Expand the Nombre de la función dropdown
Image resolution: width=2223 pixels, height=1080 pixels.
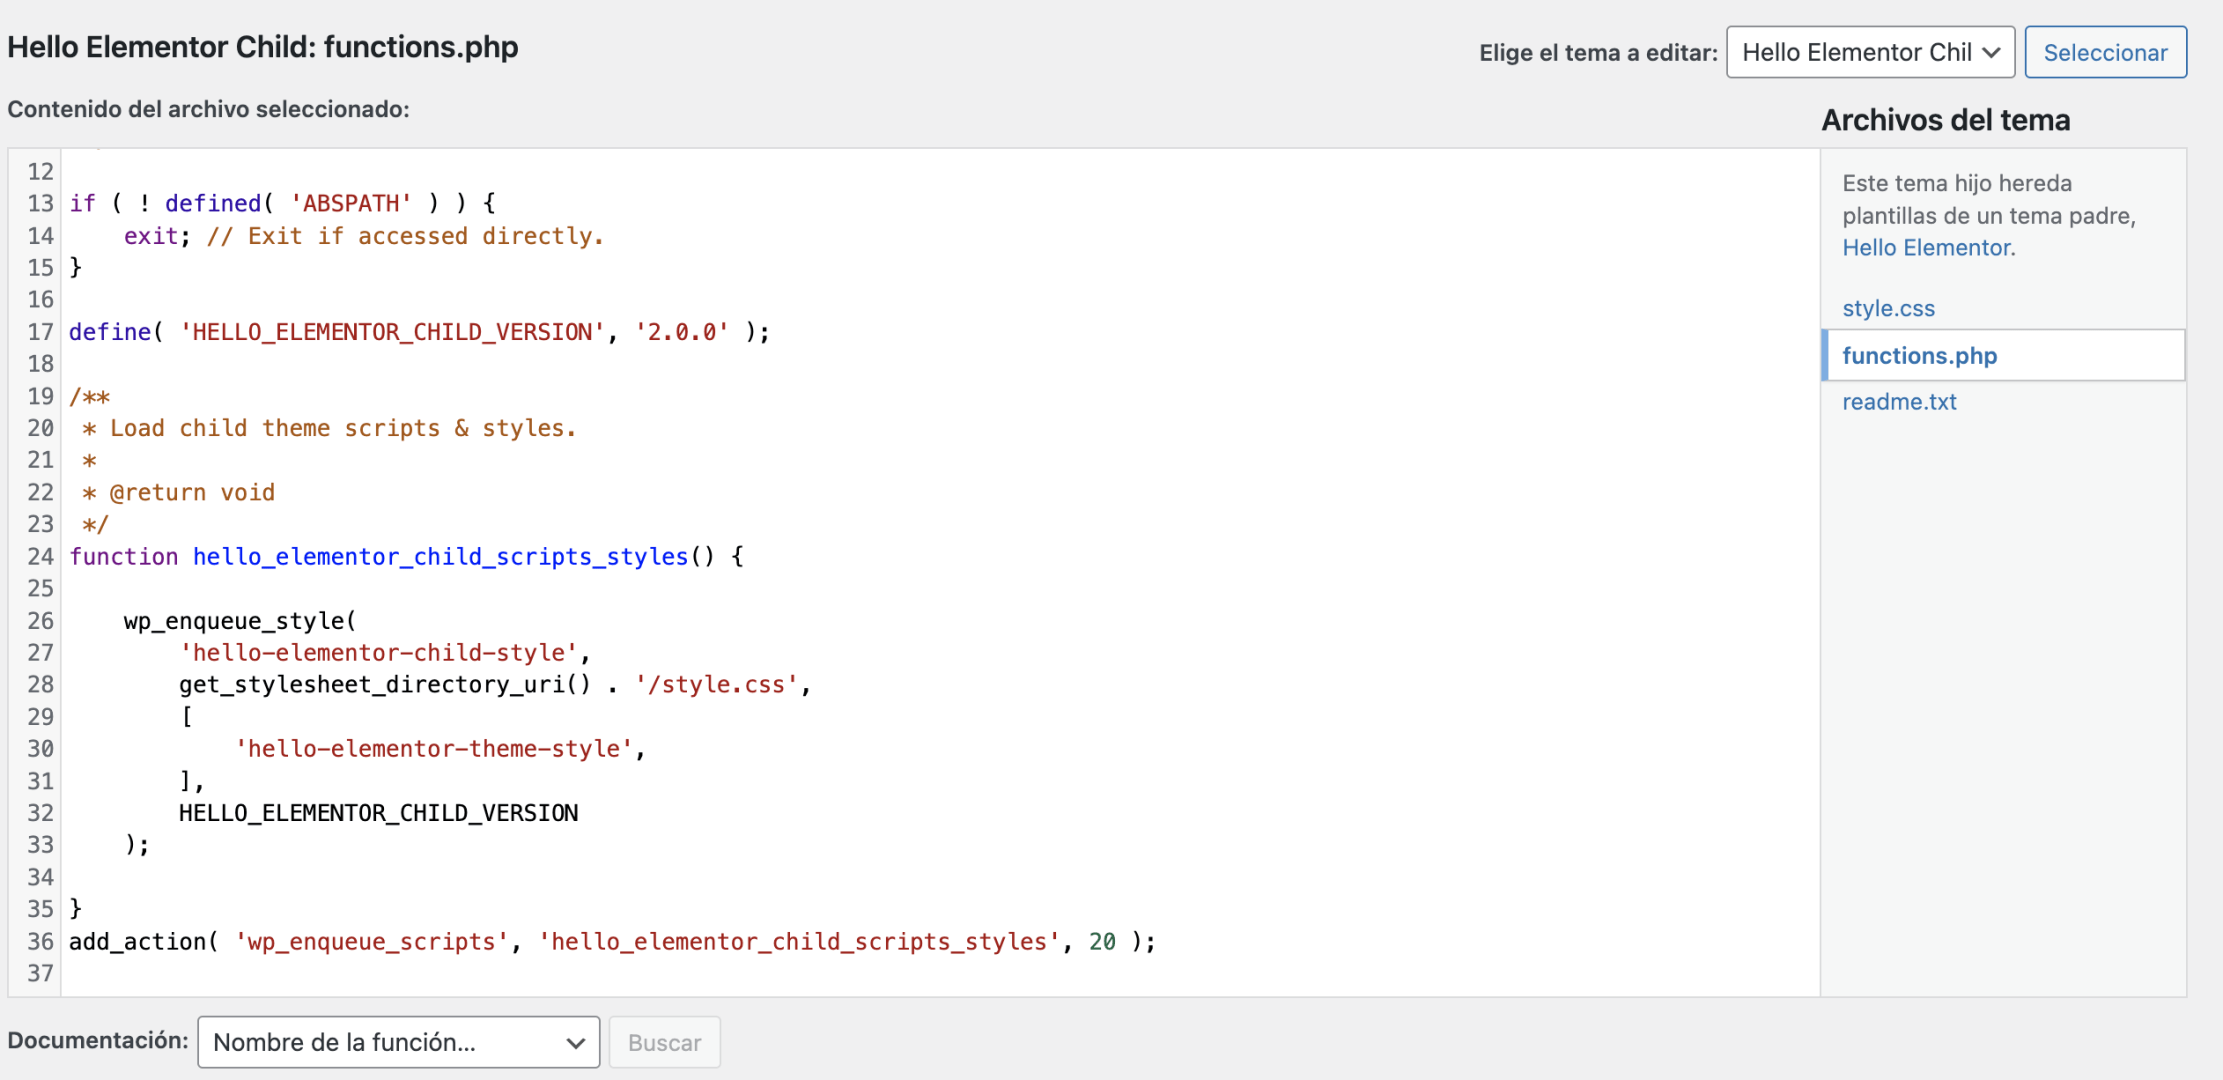[x=398, y=1042]
